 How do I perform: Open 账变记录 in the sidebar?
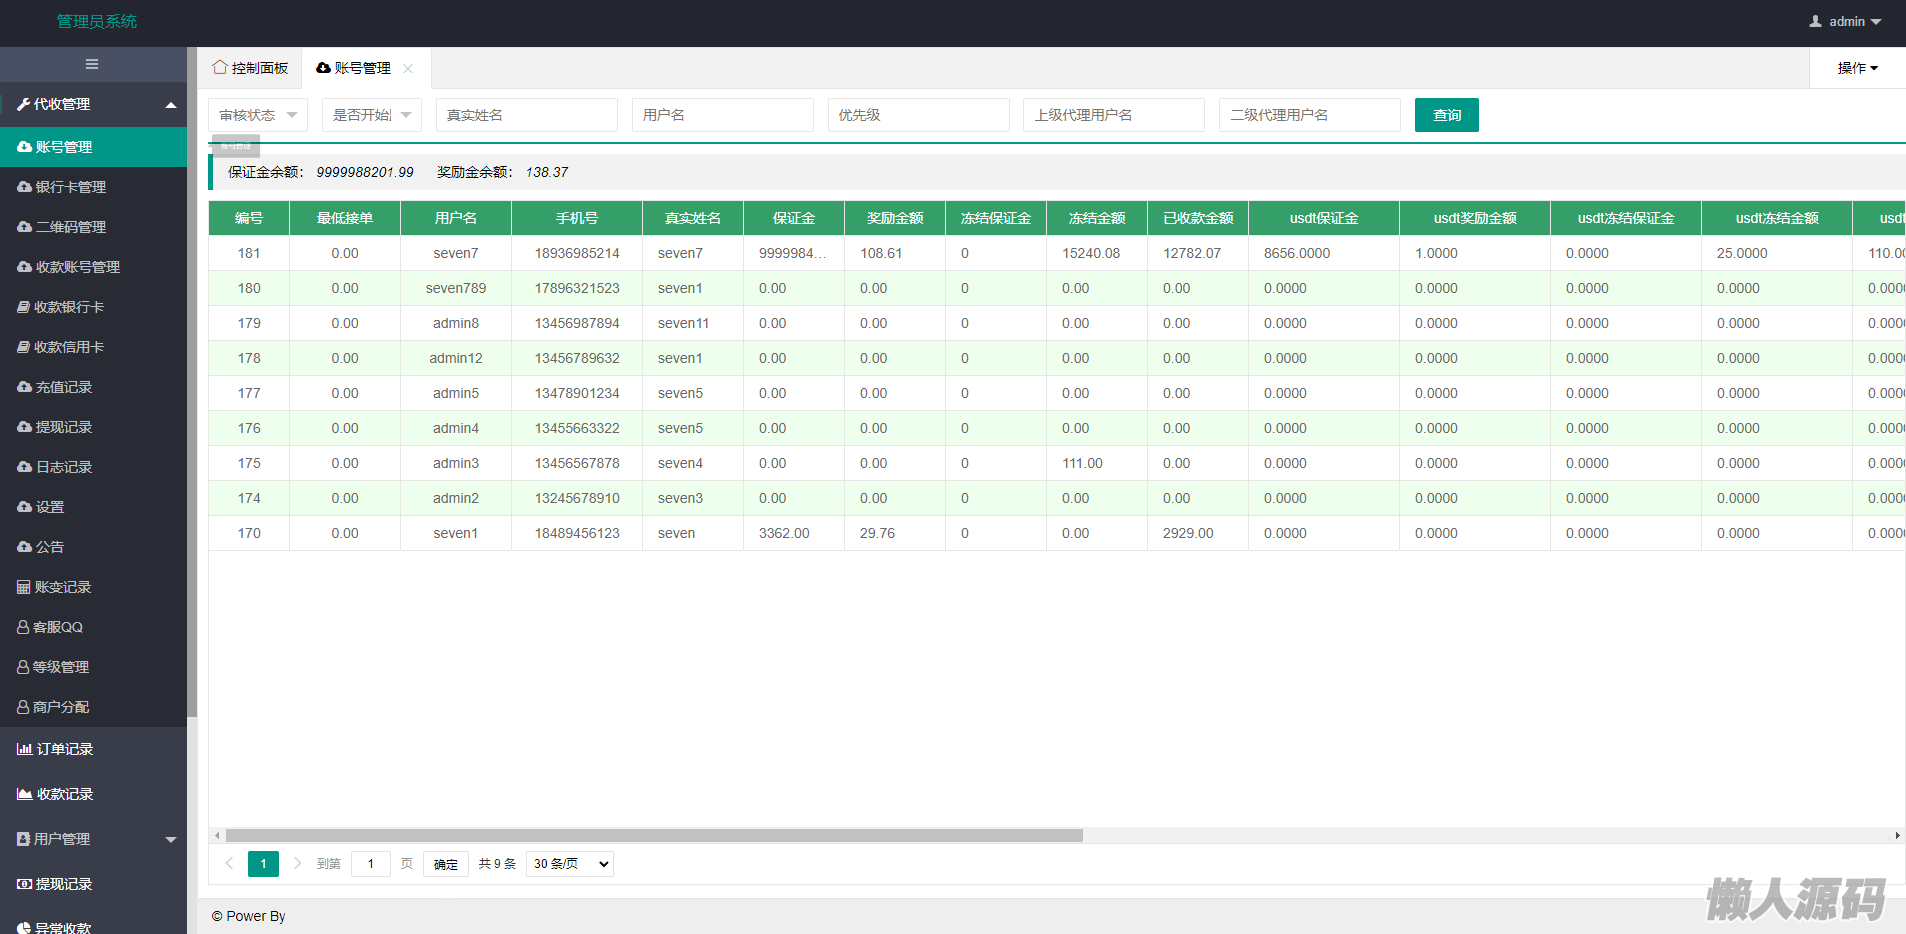tap(62, 587)
